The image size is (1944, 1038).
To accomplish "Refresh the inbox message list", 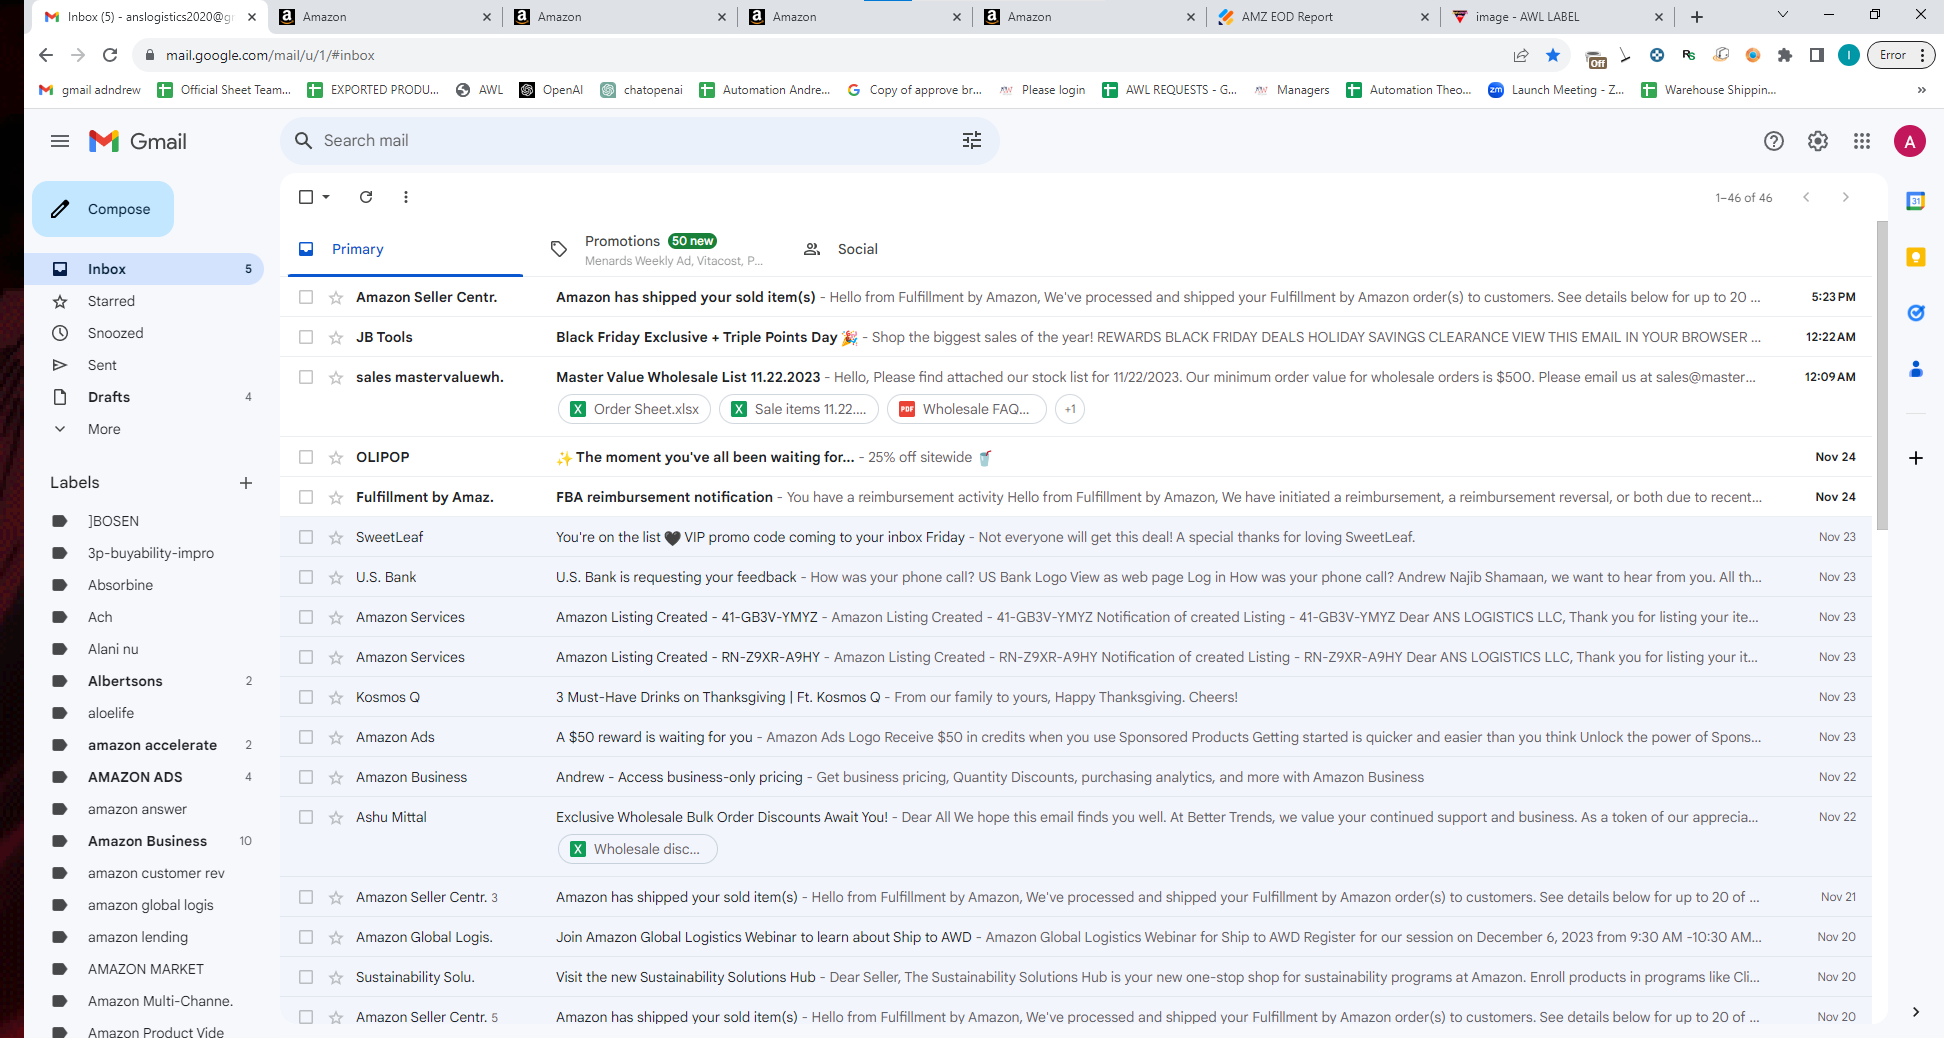I will tap(366, 197).
